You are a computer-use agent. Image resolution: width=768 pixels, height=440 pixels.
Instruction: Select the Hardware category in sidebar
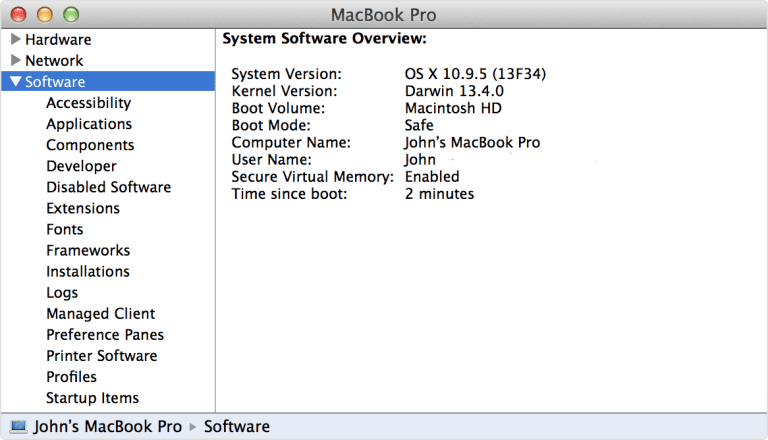[x=58, y=39]
